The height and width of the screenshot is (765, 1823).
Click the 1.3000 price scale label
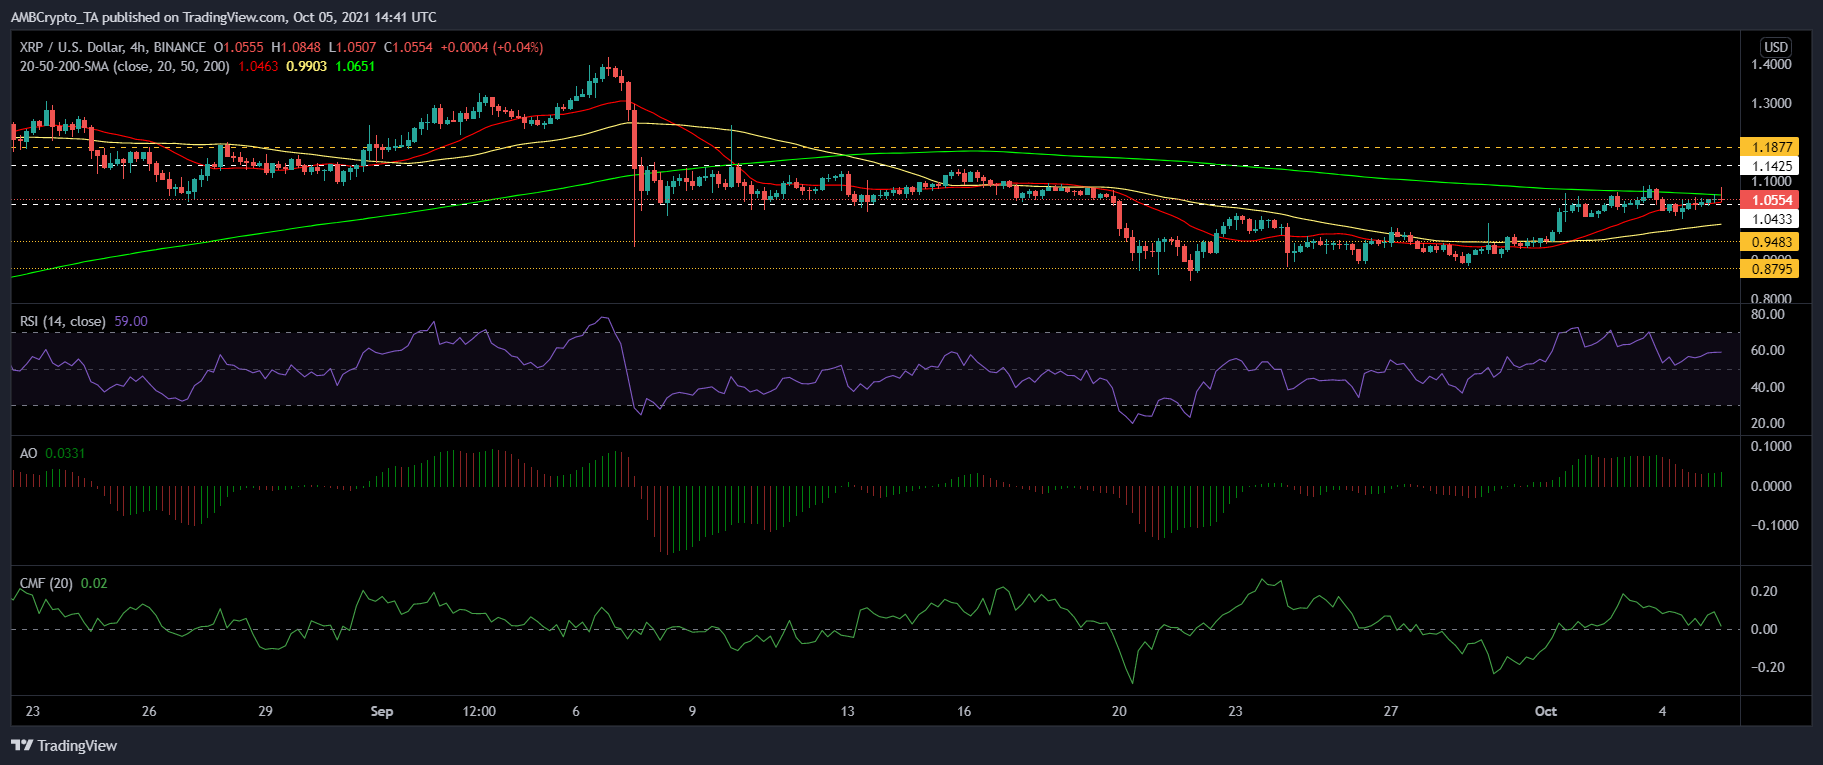coord(1771,103)
